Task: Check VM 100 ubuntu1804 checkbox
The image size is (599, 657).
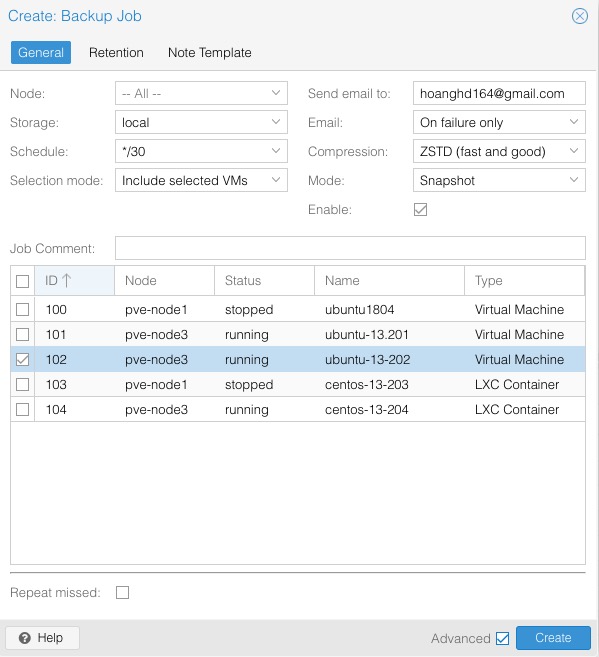Action: (x=22, y=310)
